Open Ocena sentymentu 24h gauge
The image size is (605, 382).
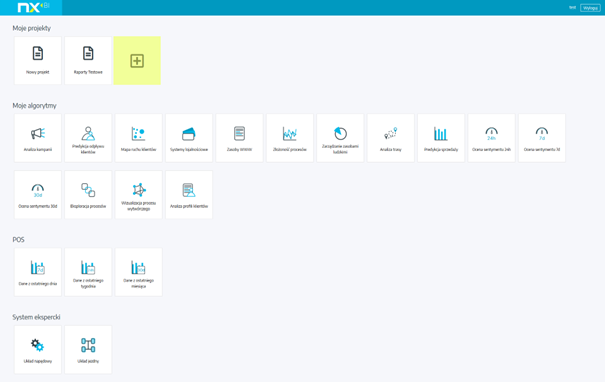click(492, 138)
